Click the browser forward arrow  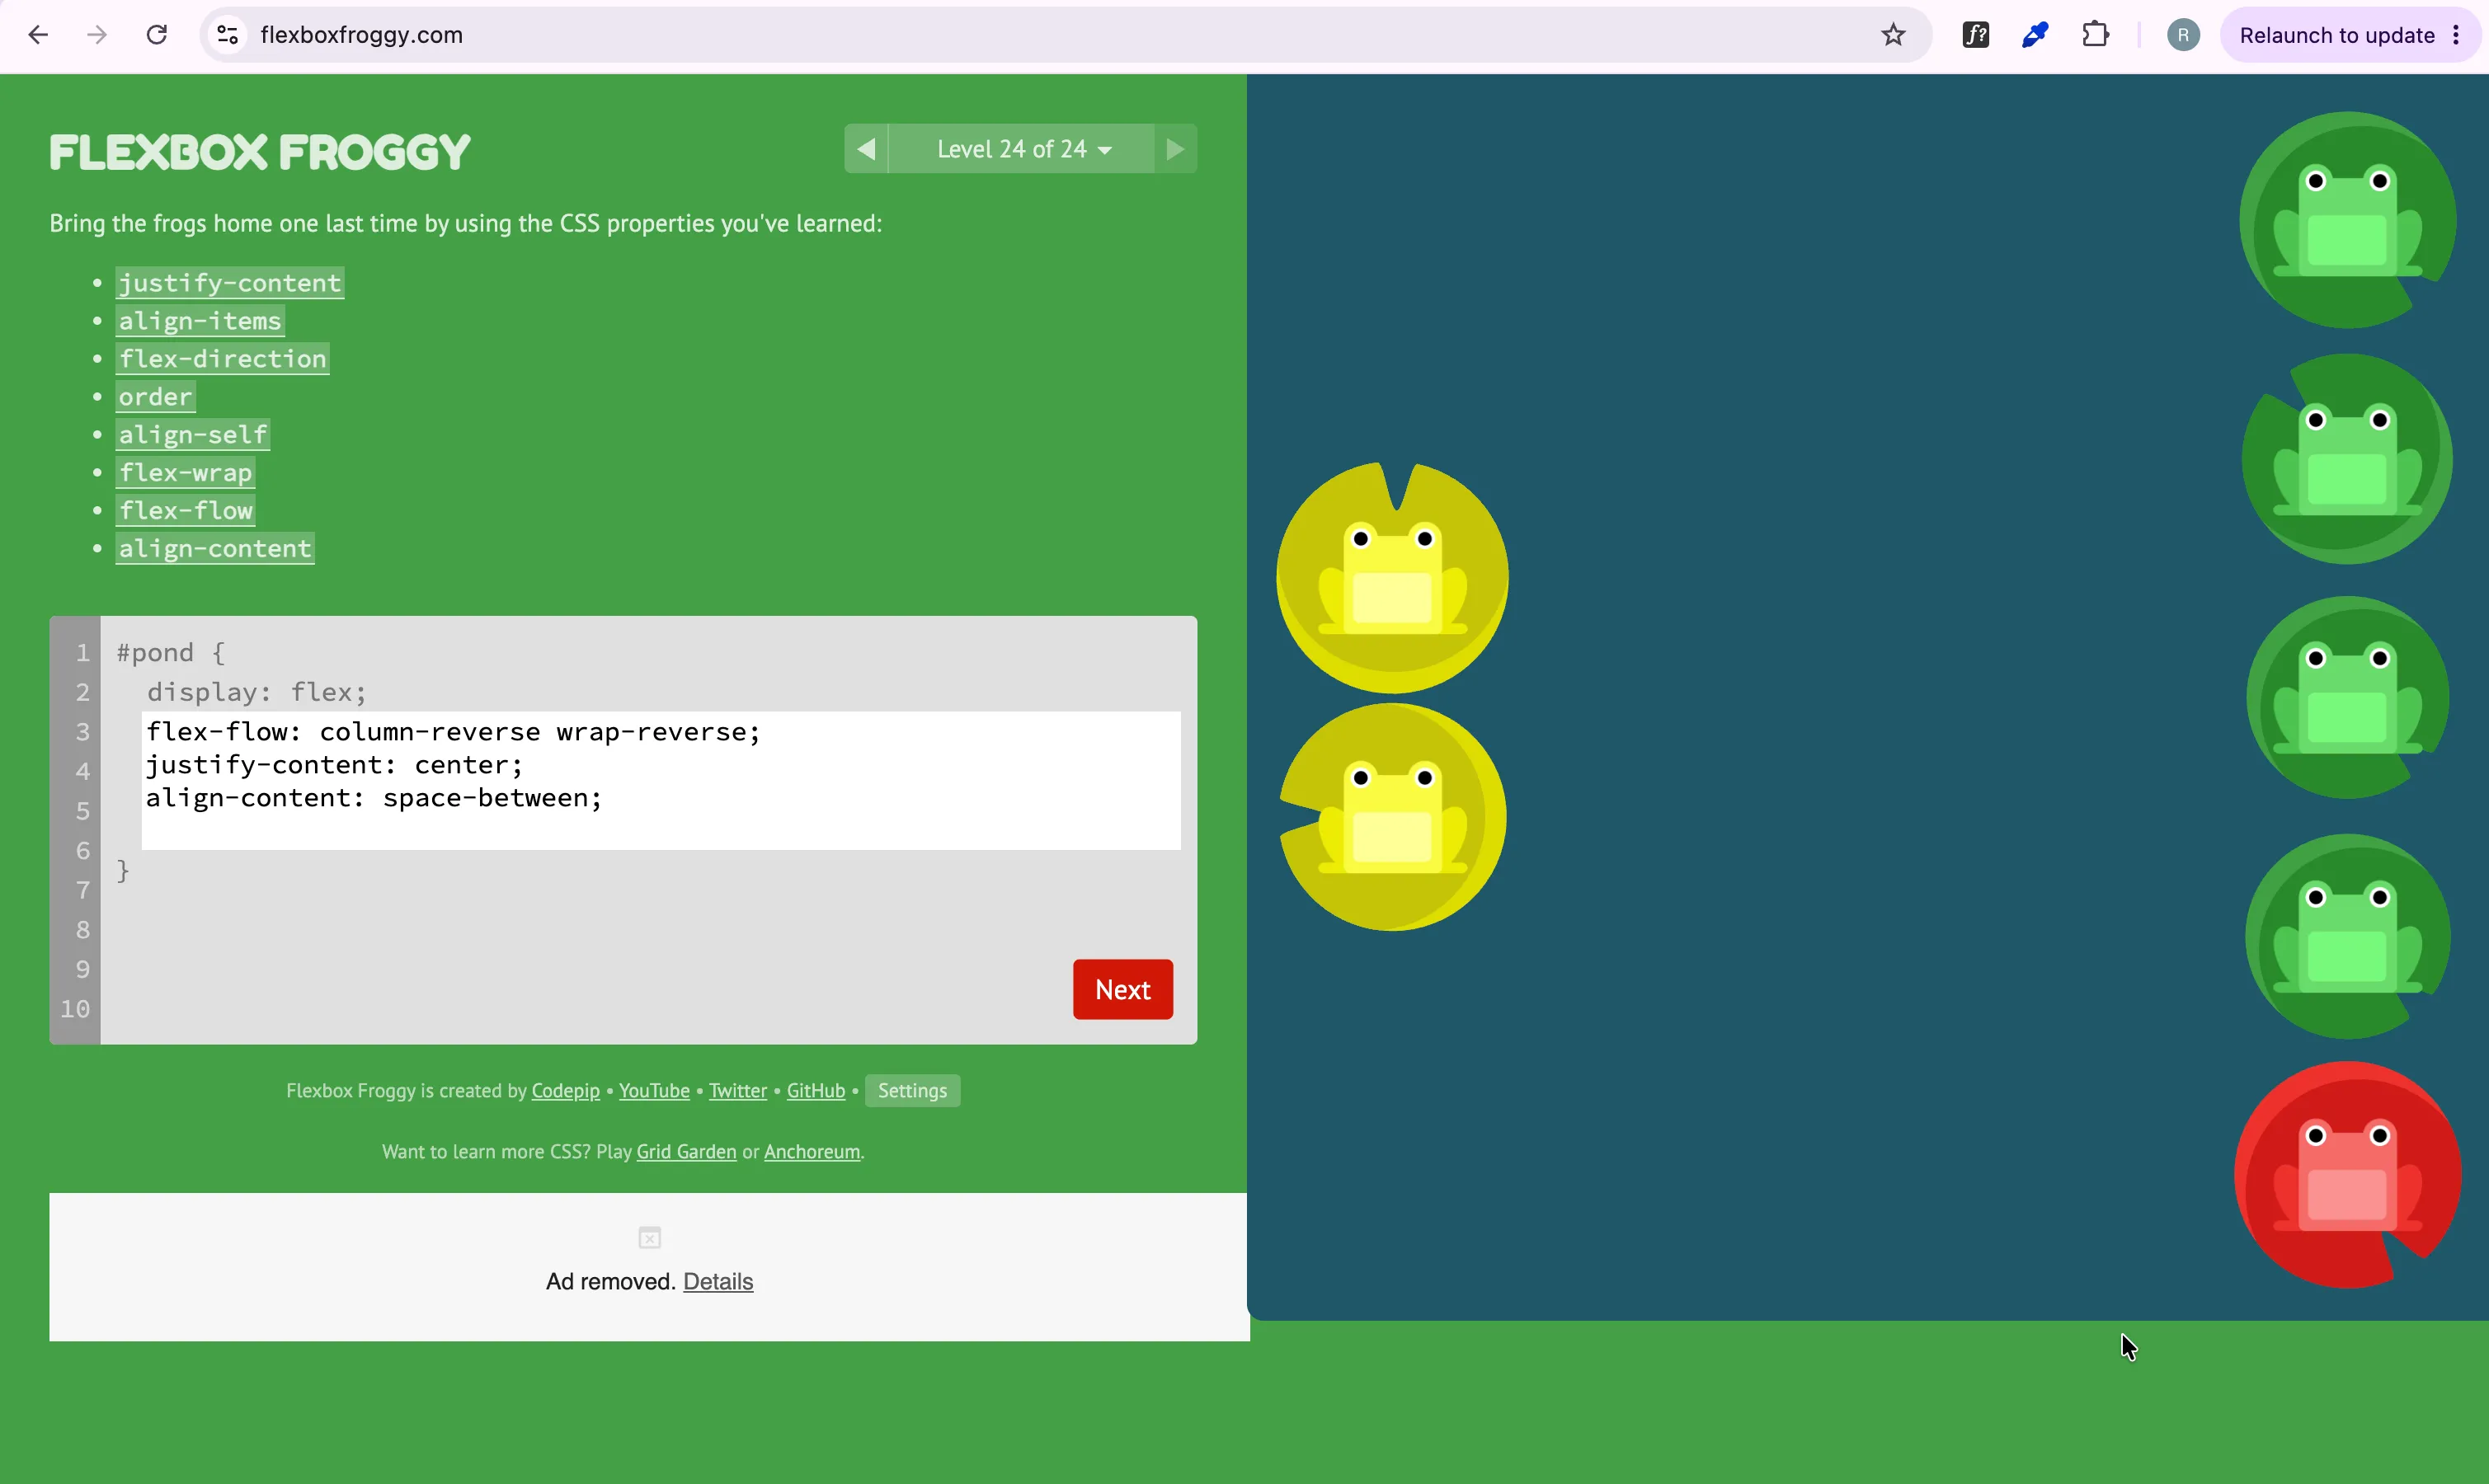(x=97, y=35)
